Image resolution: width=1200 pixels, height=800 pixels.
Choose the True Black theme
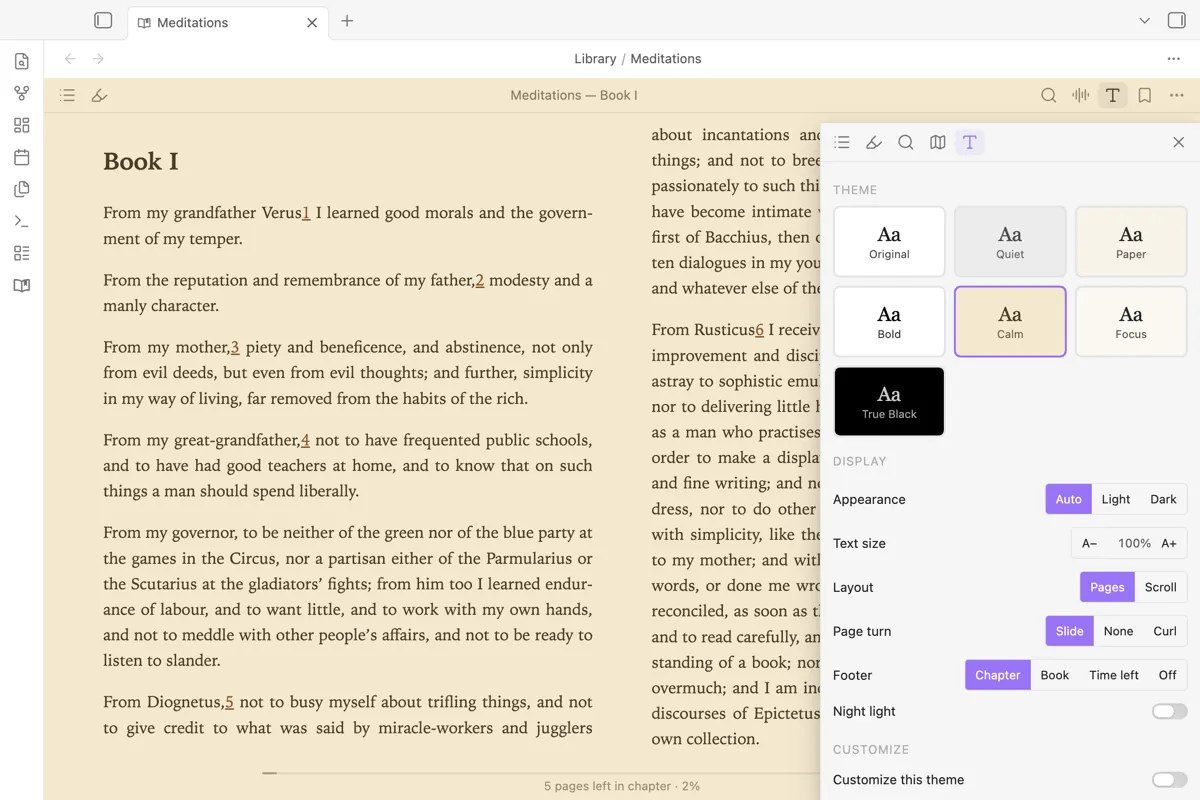[889, 402]
